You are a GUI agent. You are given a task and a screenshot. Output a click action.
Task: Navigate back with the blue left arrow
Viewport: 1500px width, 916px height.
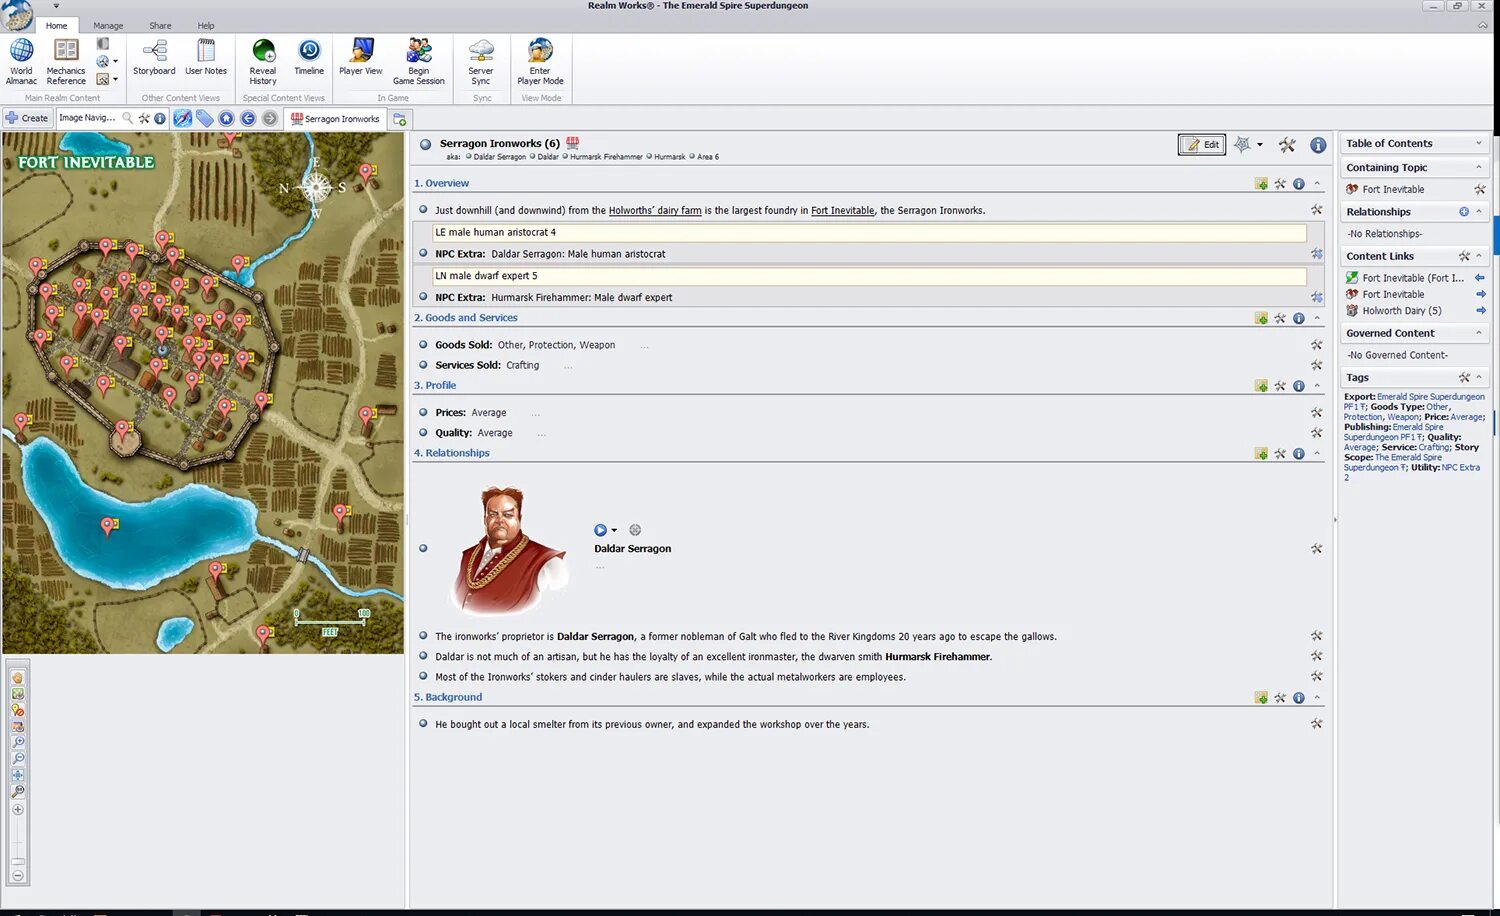248,118
